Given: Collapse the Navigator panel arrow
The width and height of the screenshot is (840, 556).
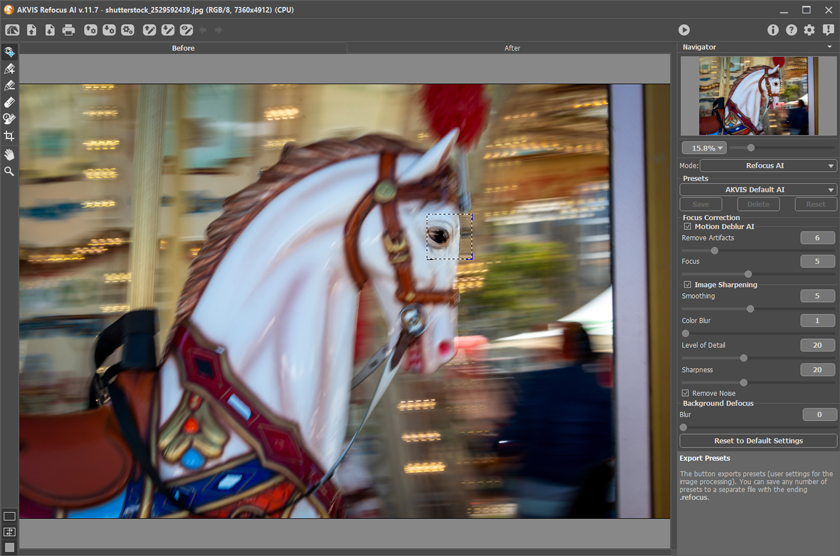Looking at the screenshot, I should click(829, 47).
